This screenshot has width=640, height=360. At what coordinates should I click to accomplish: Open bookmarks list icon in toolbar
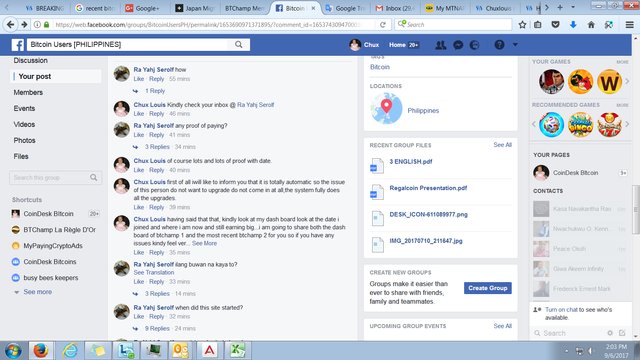[538, 24]
